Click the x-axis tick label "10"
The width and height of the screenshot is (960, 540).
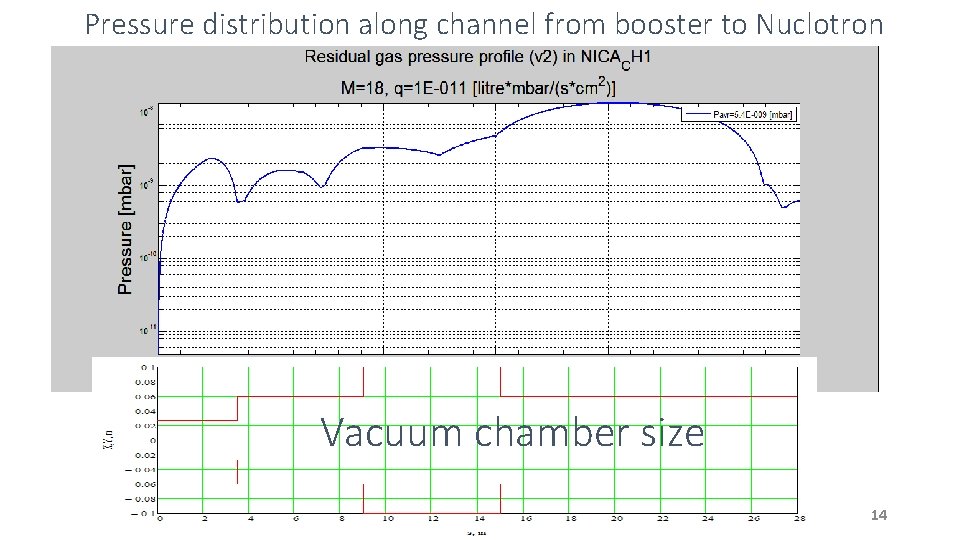tap(388, 519)
